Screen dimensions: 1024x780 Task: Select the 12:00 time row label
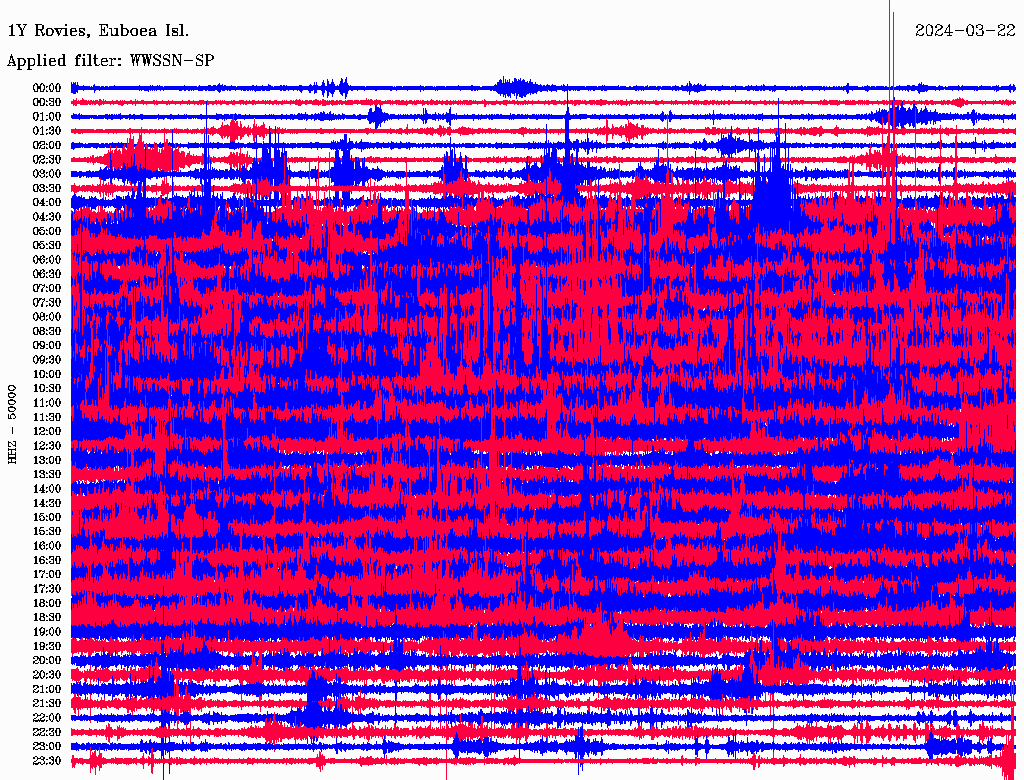[x=47, y=431]
